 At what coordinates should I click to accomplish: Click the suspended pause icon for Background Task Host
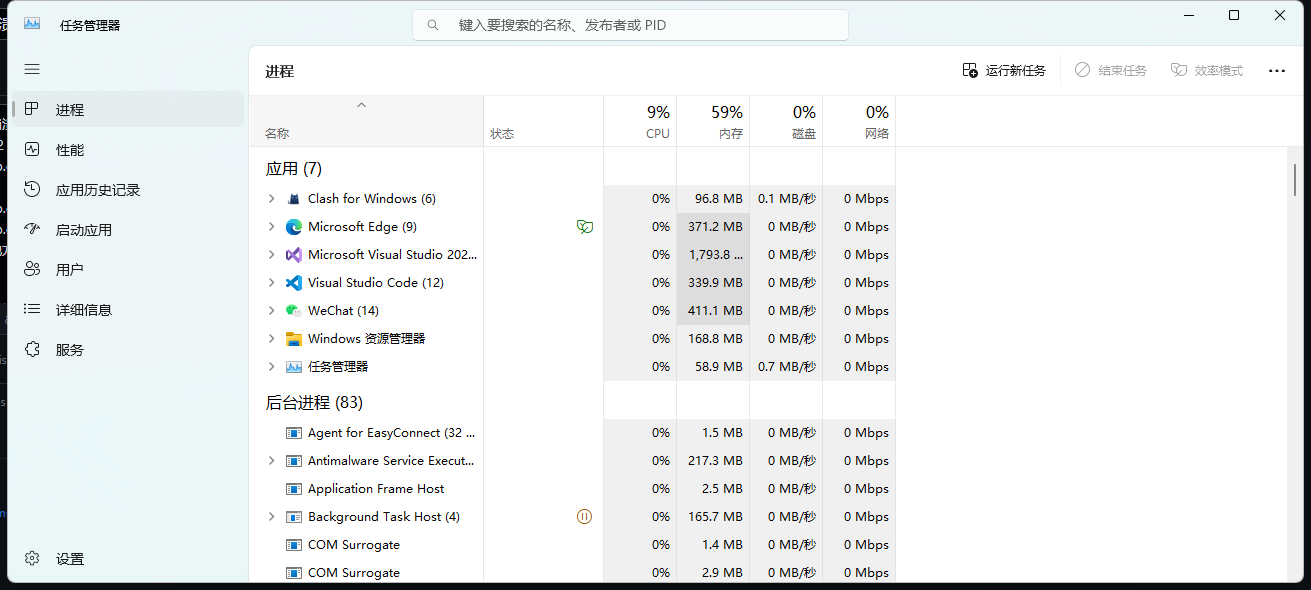coord(585,517)
